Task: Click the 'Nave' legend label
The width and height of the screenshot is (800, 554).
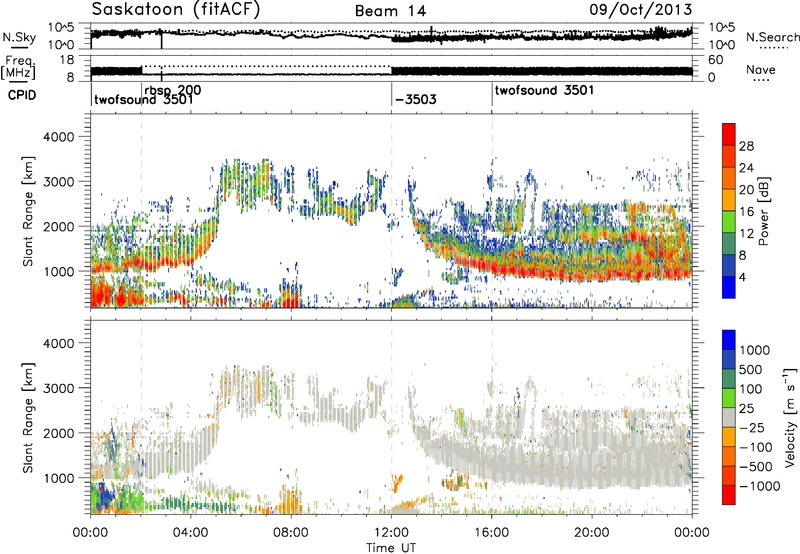Action: 761,70
